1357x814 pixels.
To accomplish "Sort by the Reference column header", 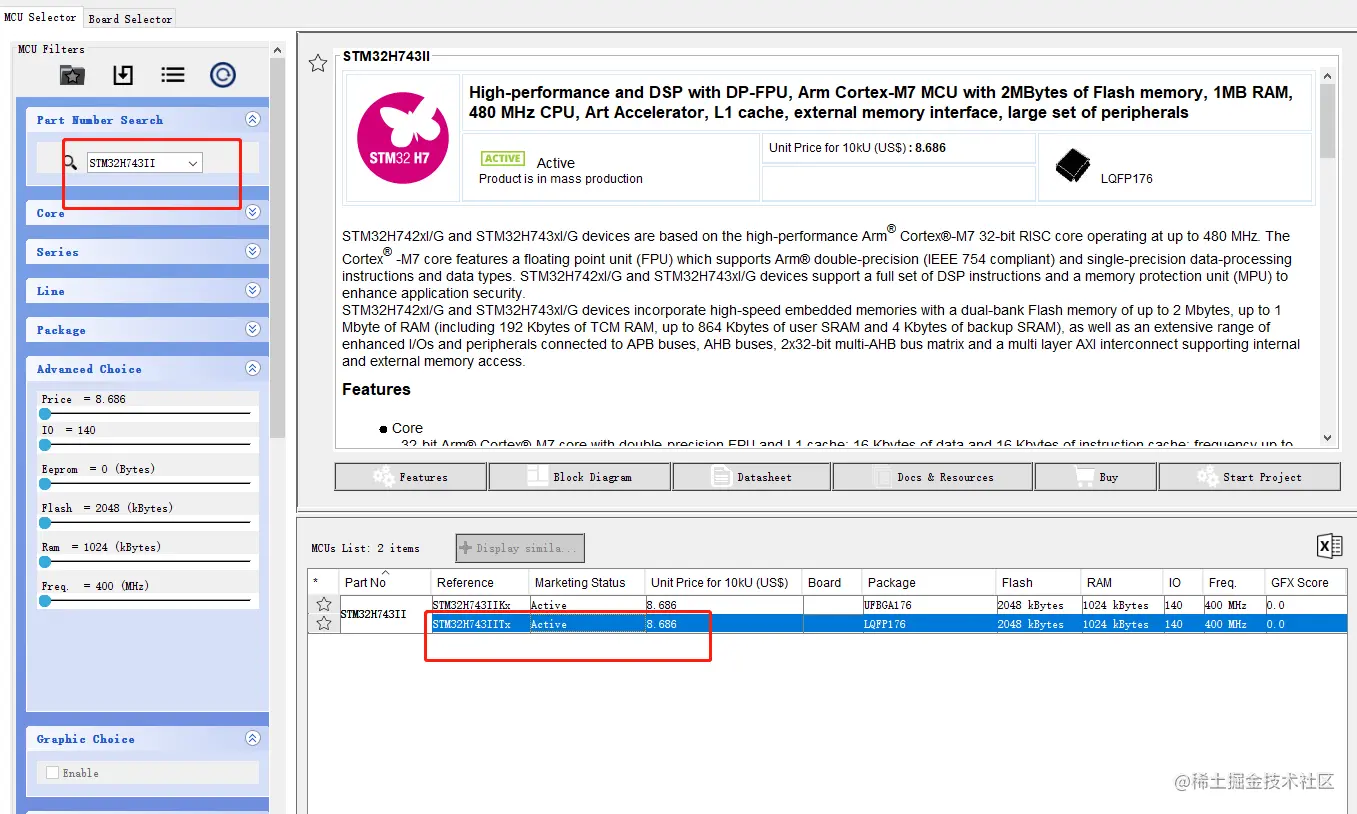I will tap(479, 582).
